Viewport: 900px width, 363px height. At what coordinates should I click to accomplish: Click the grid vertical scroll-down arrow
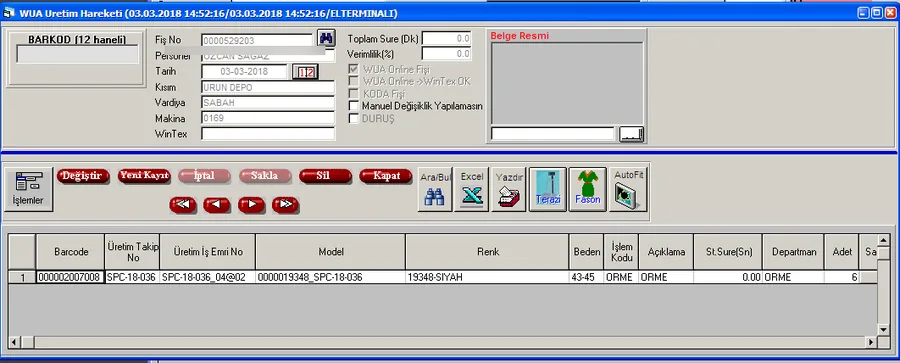coord(884,330)
